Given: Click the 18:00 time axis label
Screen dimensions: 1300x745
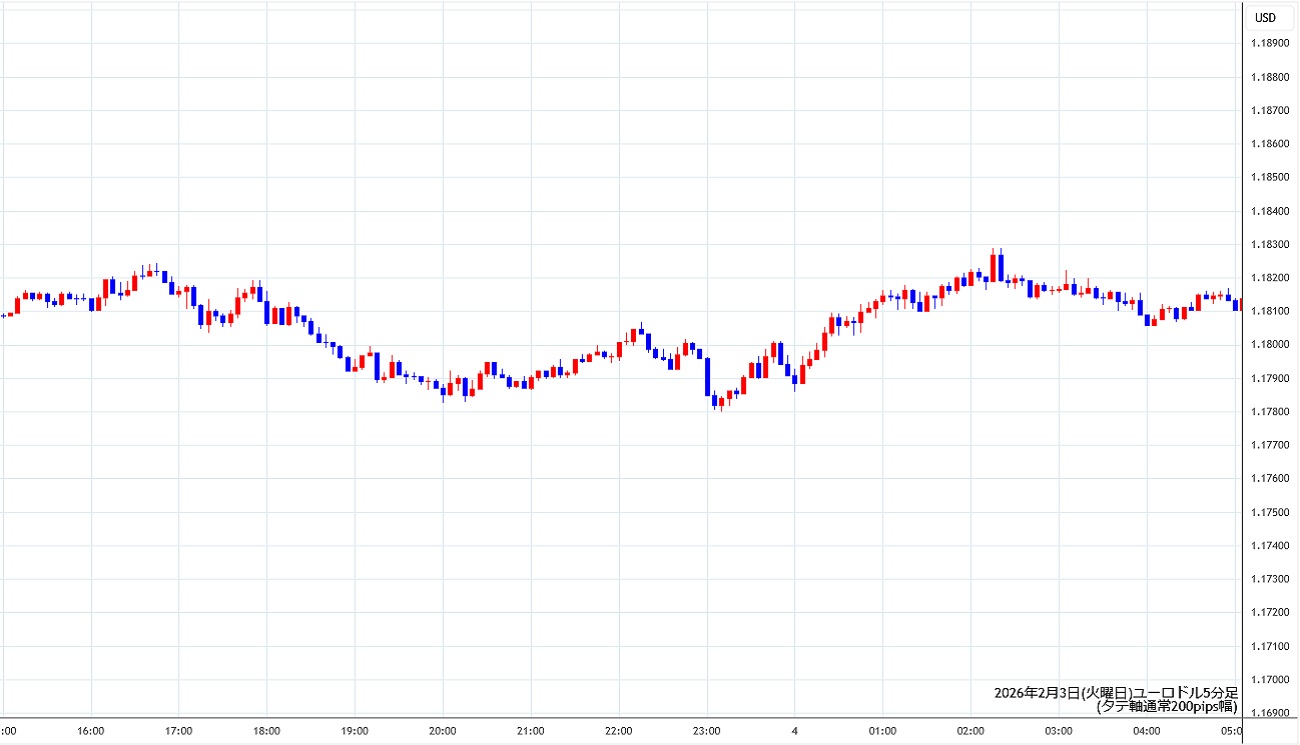Looking at the screenshot, I should pyautogui.click(x=267, y=731).
